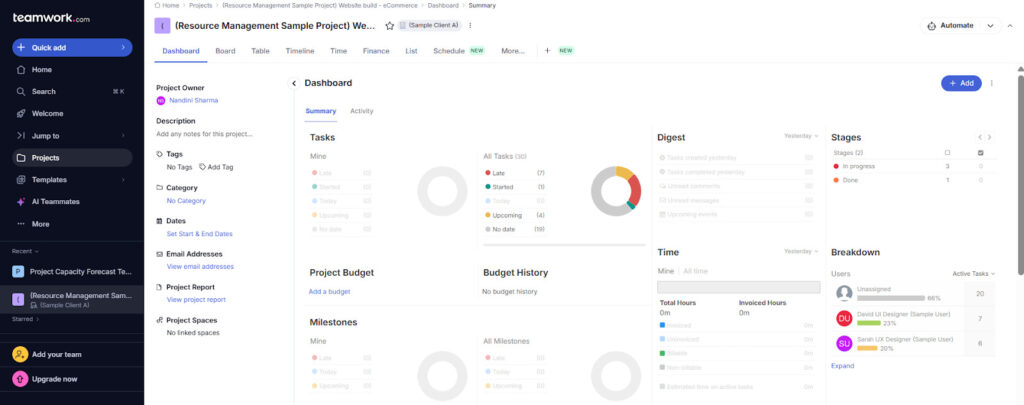Click Add your team icon
This screenshot has height=405, width=1024.
[20, 354]
